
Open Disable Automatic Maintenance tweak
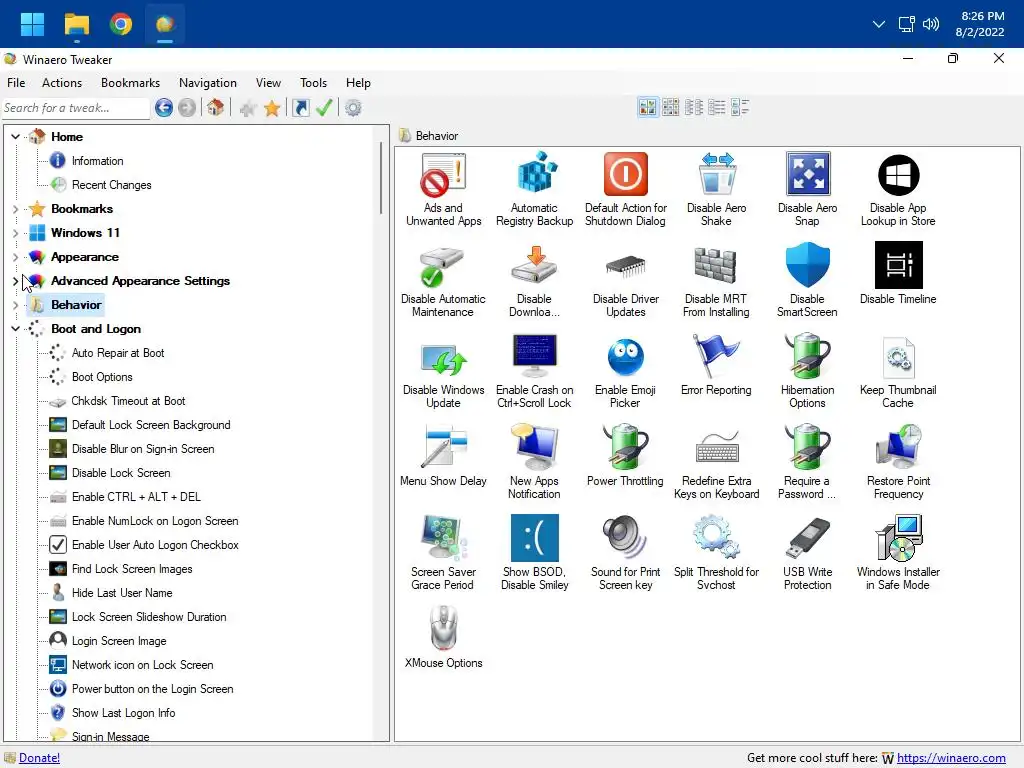pyautogui.click(x=443, y=280)
